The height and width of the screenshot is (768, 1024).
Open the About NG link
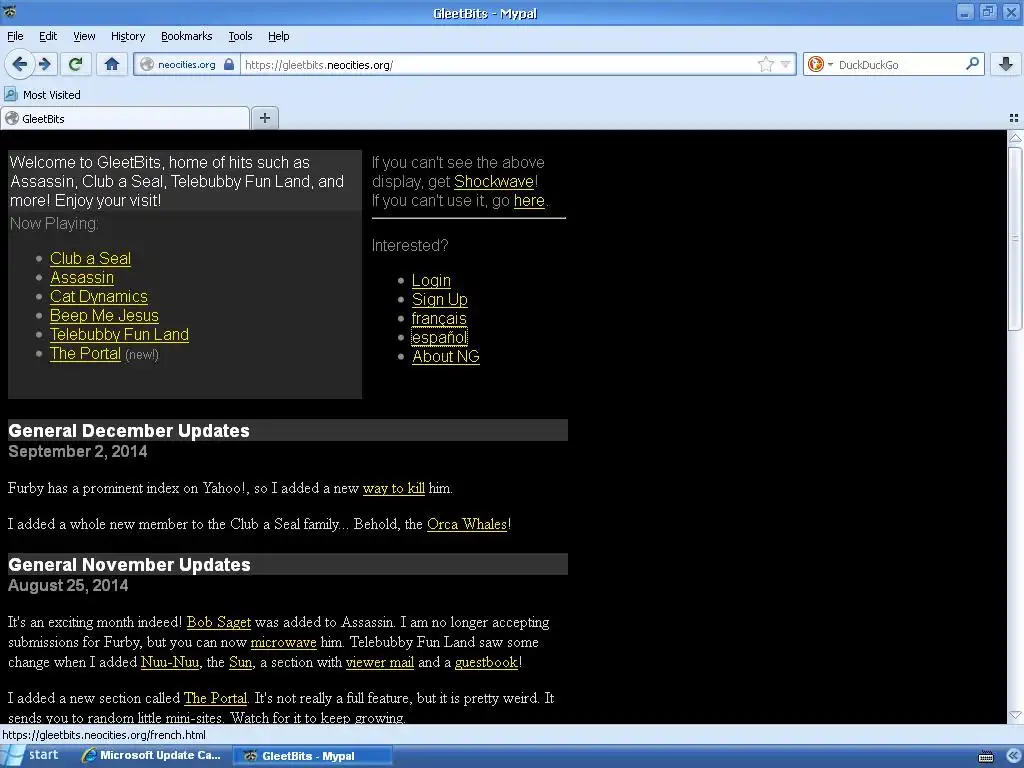(445, 356)
